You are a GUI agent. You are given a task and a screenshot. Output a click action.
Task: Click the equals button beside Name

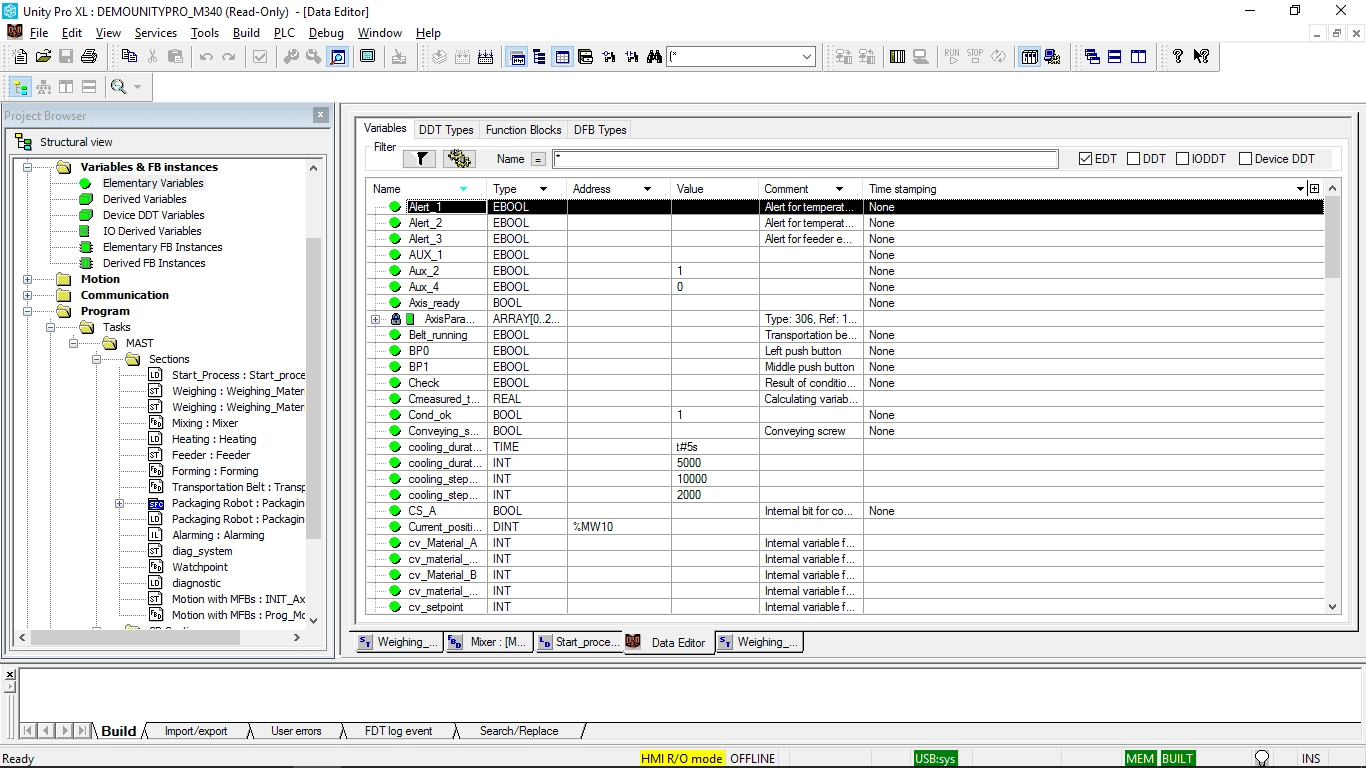[538, 159]
